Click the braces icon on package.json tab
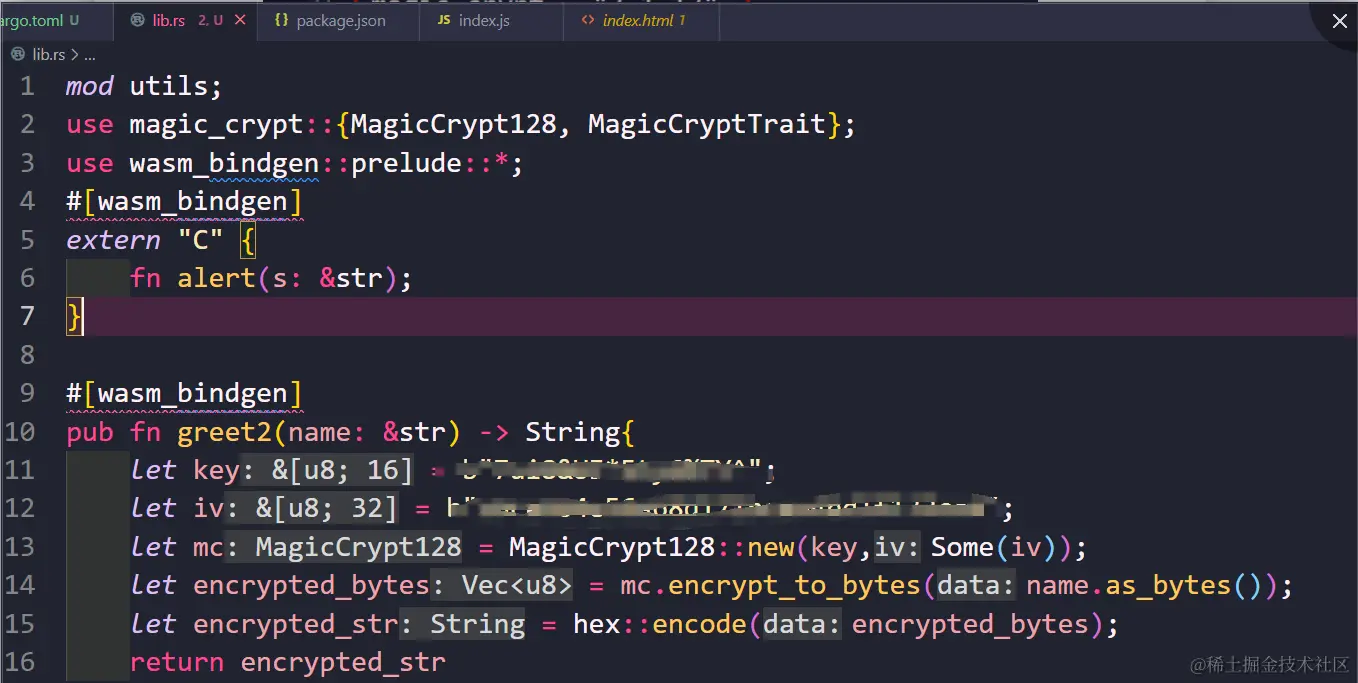The height and width of the screenshot is (683, 1358). pyautogui.click(x=279, y=20)
